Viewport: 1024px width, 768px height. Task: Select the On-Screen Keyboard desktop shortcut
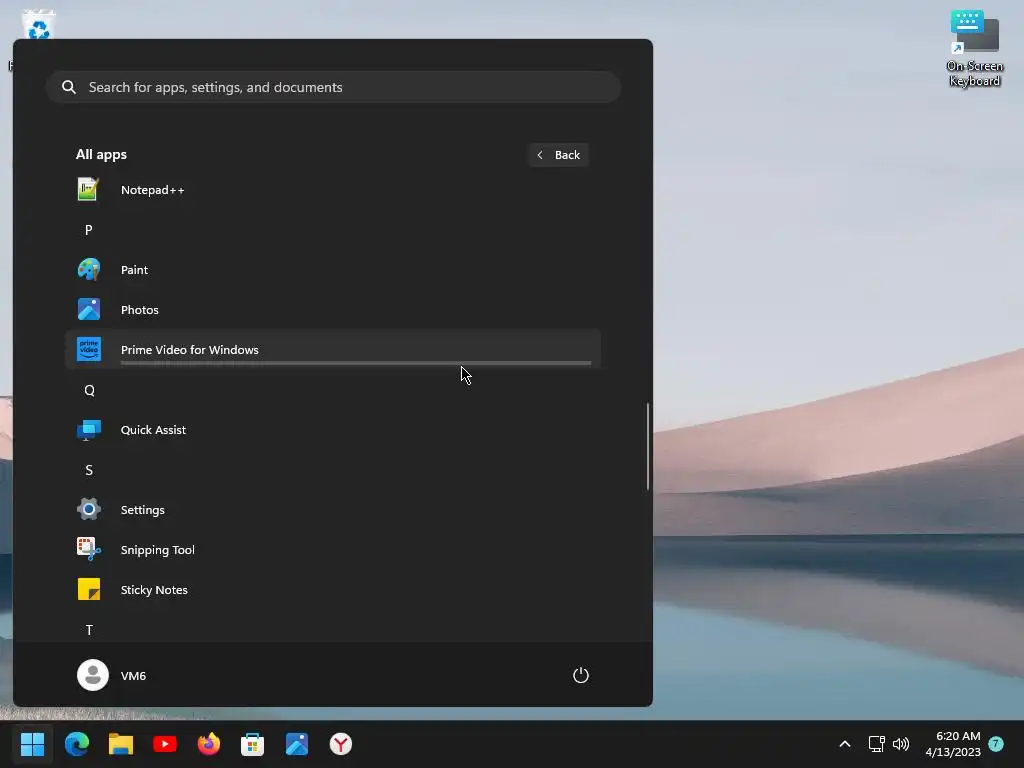pos(974,48)
